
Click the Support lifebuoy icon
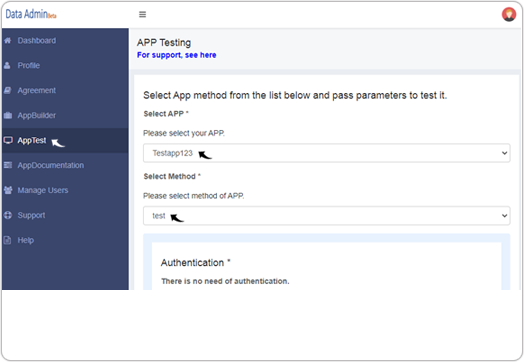(x=8, y=215)
